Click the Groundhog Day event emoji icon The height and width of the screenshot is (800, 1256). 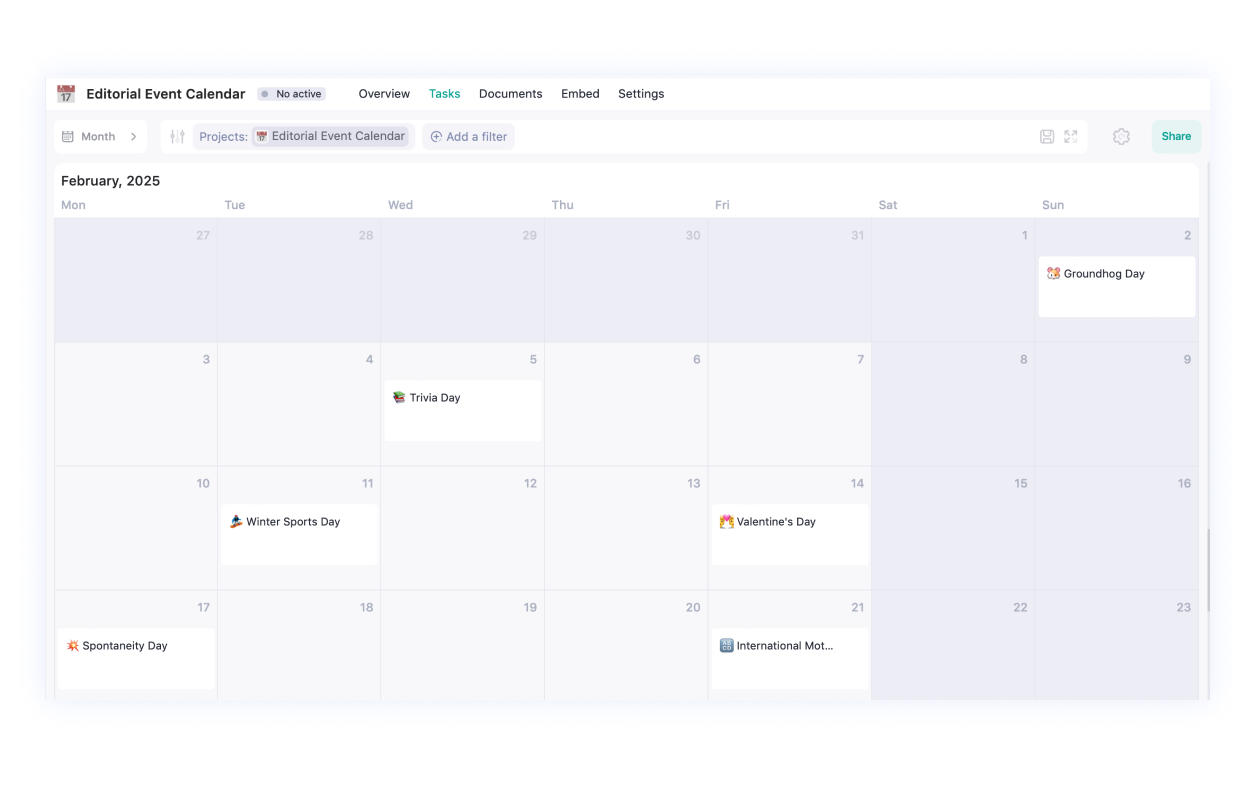click(x=1053, y=272)
